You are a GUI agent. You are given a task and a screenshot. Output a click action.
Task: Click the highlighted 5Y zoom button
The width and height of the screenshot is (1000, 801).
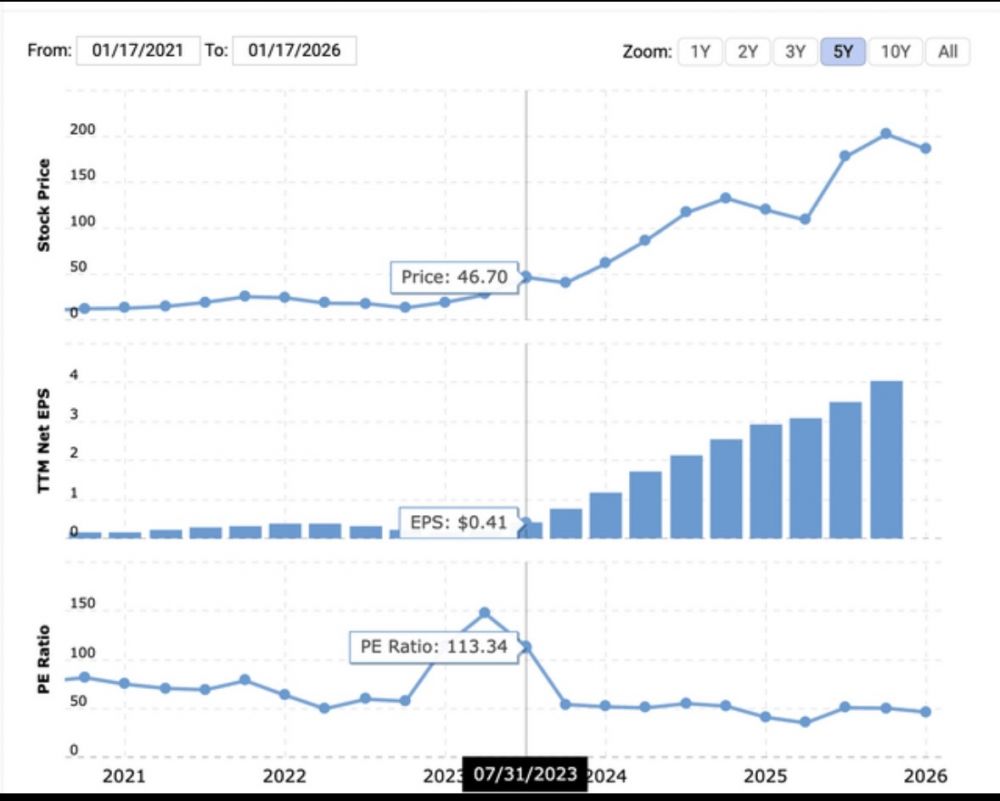[843, 52]
